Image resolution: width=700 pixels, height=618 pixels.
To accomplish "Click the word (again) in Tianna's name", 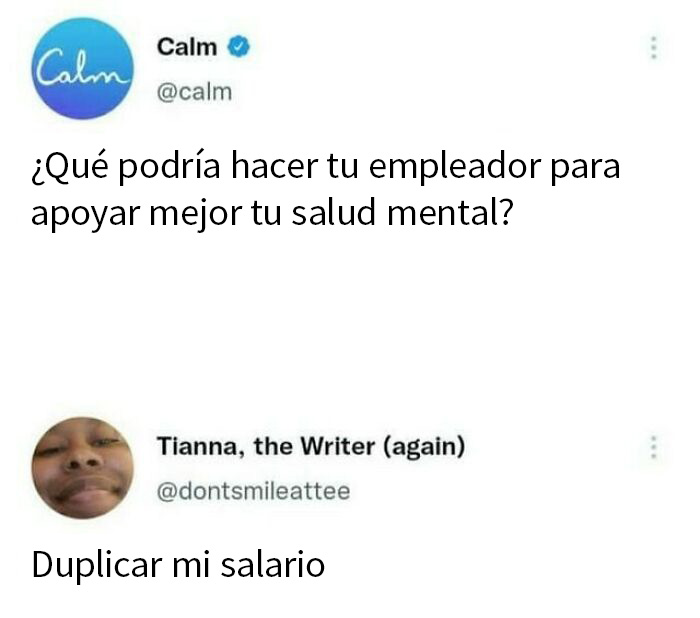I will [424, 447].
